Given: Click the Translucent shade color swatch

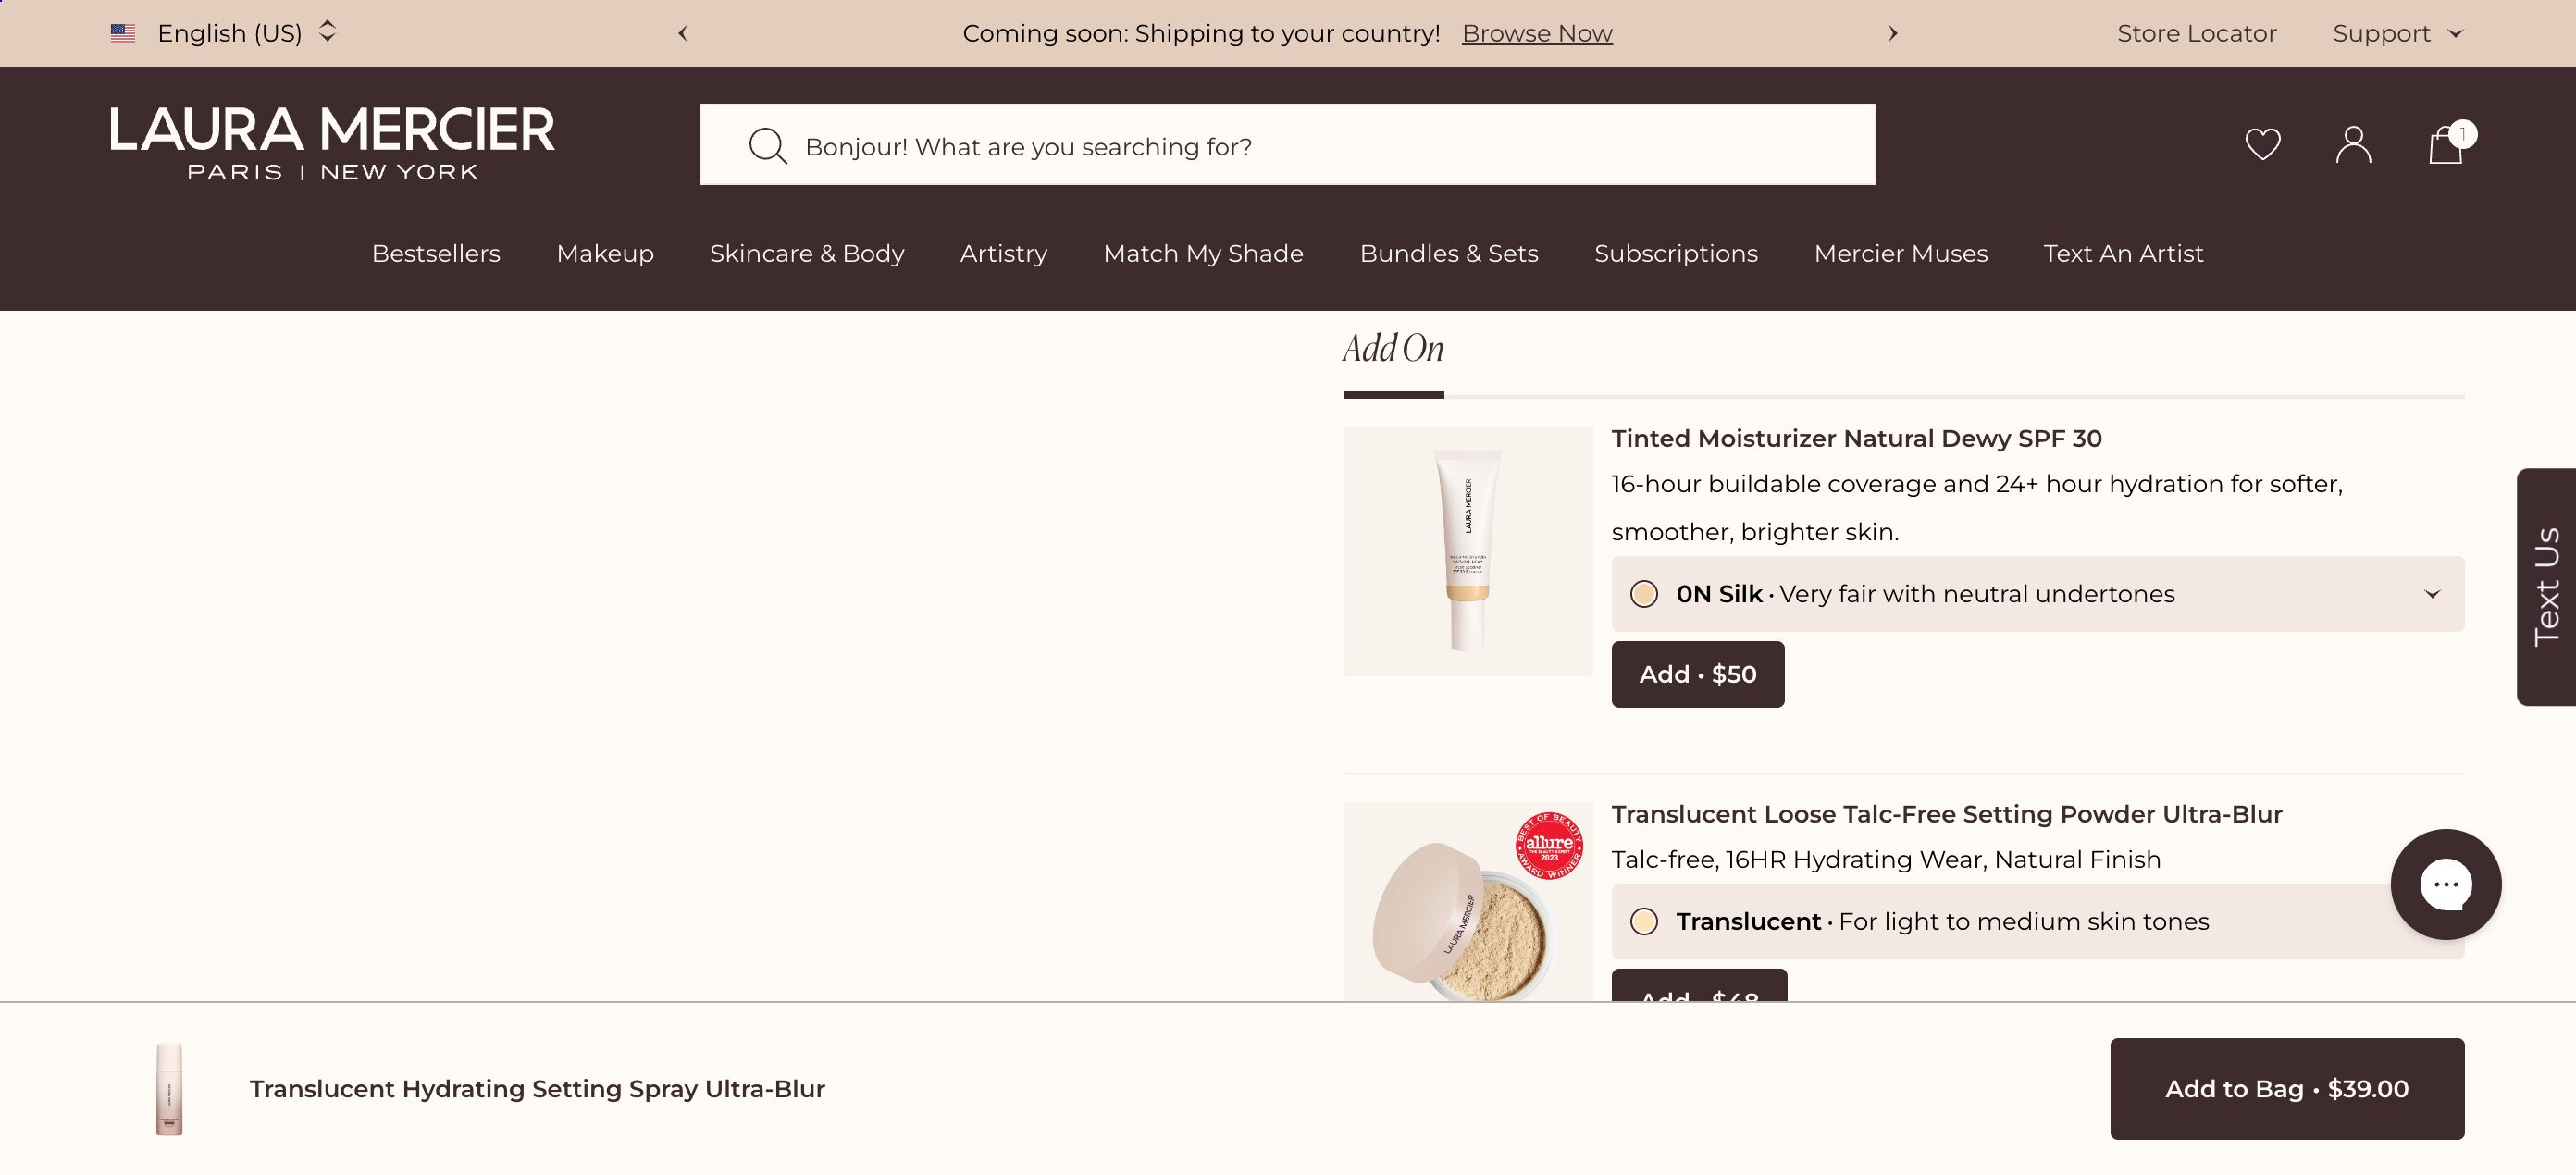Looking at the screenshot, I should point(1644,921).
